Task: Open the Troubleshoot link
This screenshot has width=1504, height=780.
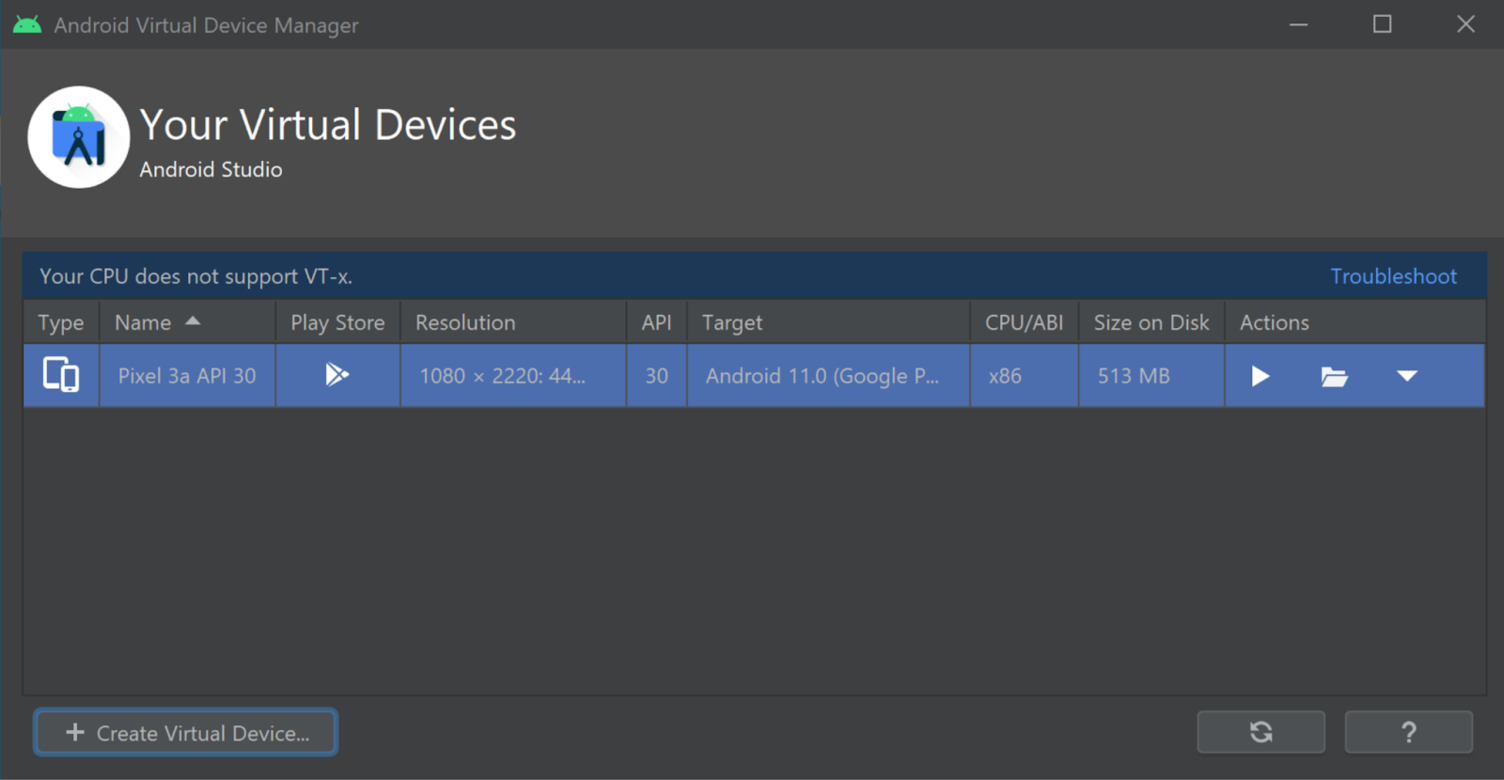Action: click(x=1393, y=276)
